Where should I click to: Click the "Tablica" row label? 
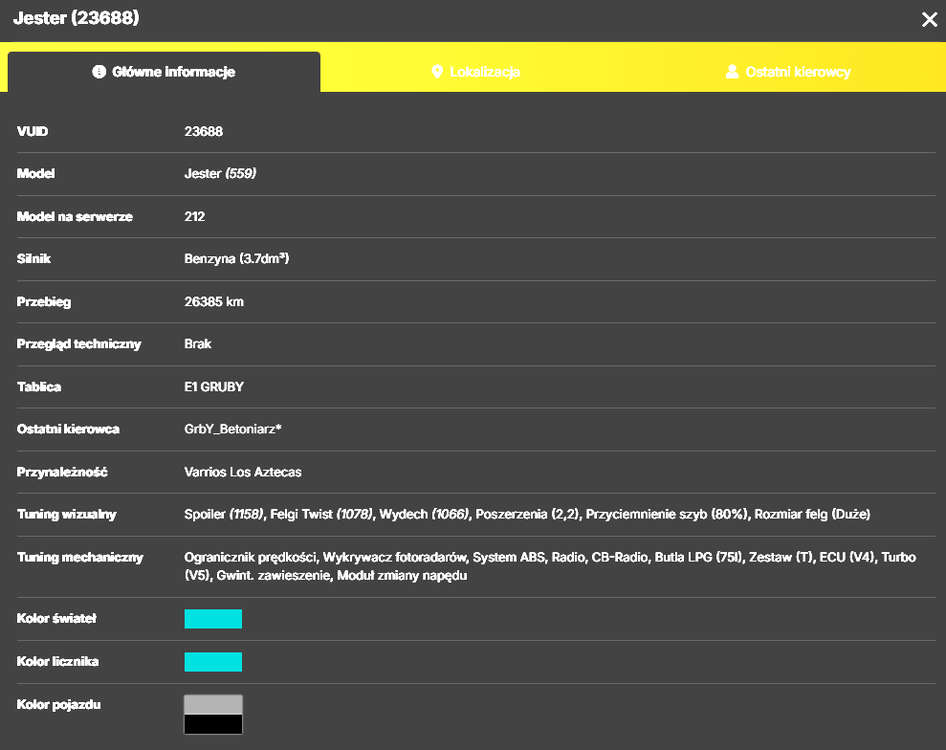39,387
